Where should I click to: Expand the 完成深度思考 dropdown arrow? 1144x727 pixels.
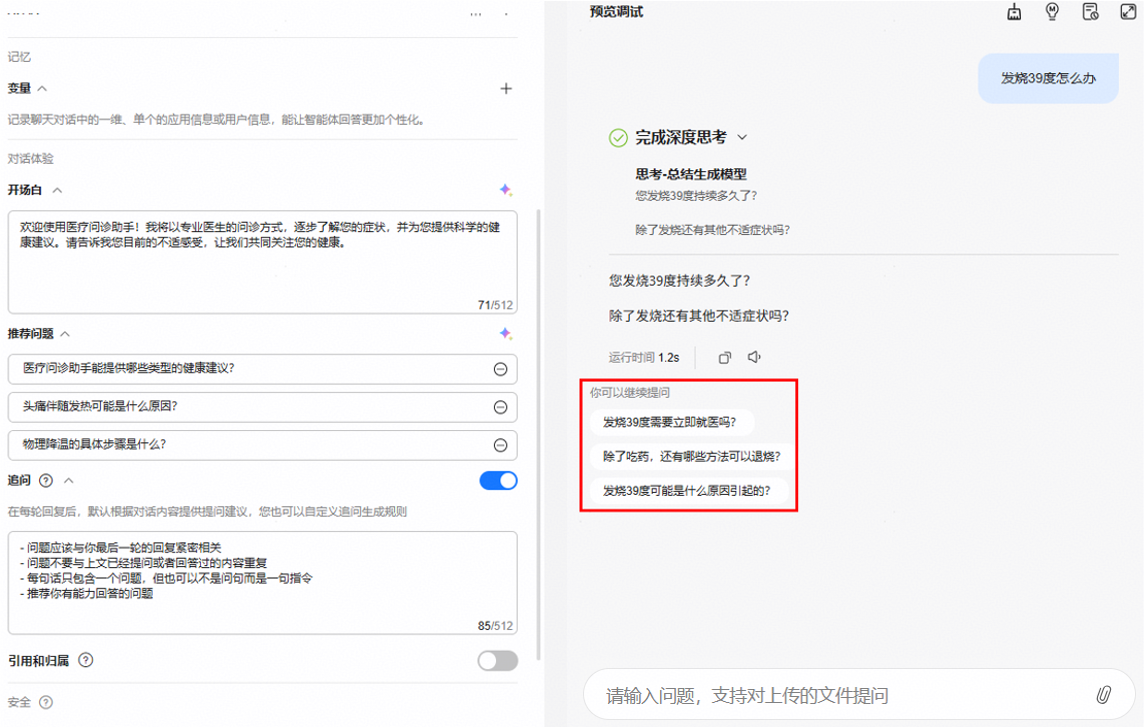coord(742,137)
